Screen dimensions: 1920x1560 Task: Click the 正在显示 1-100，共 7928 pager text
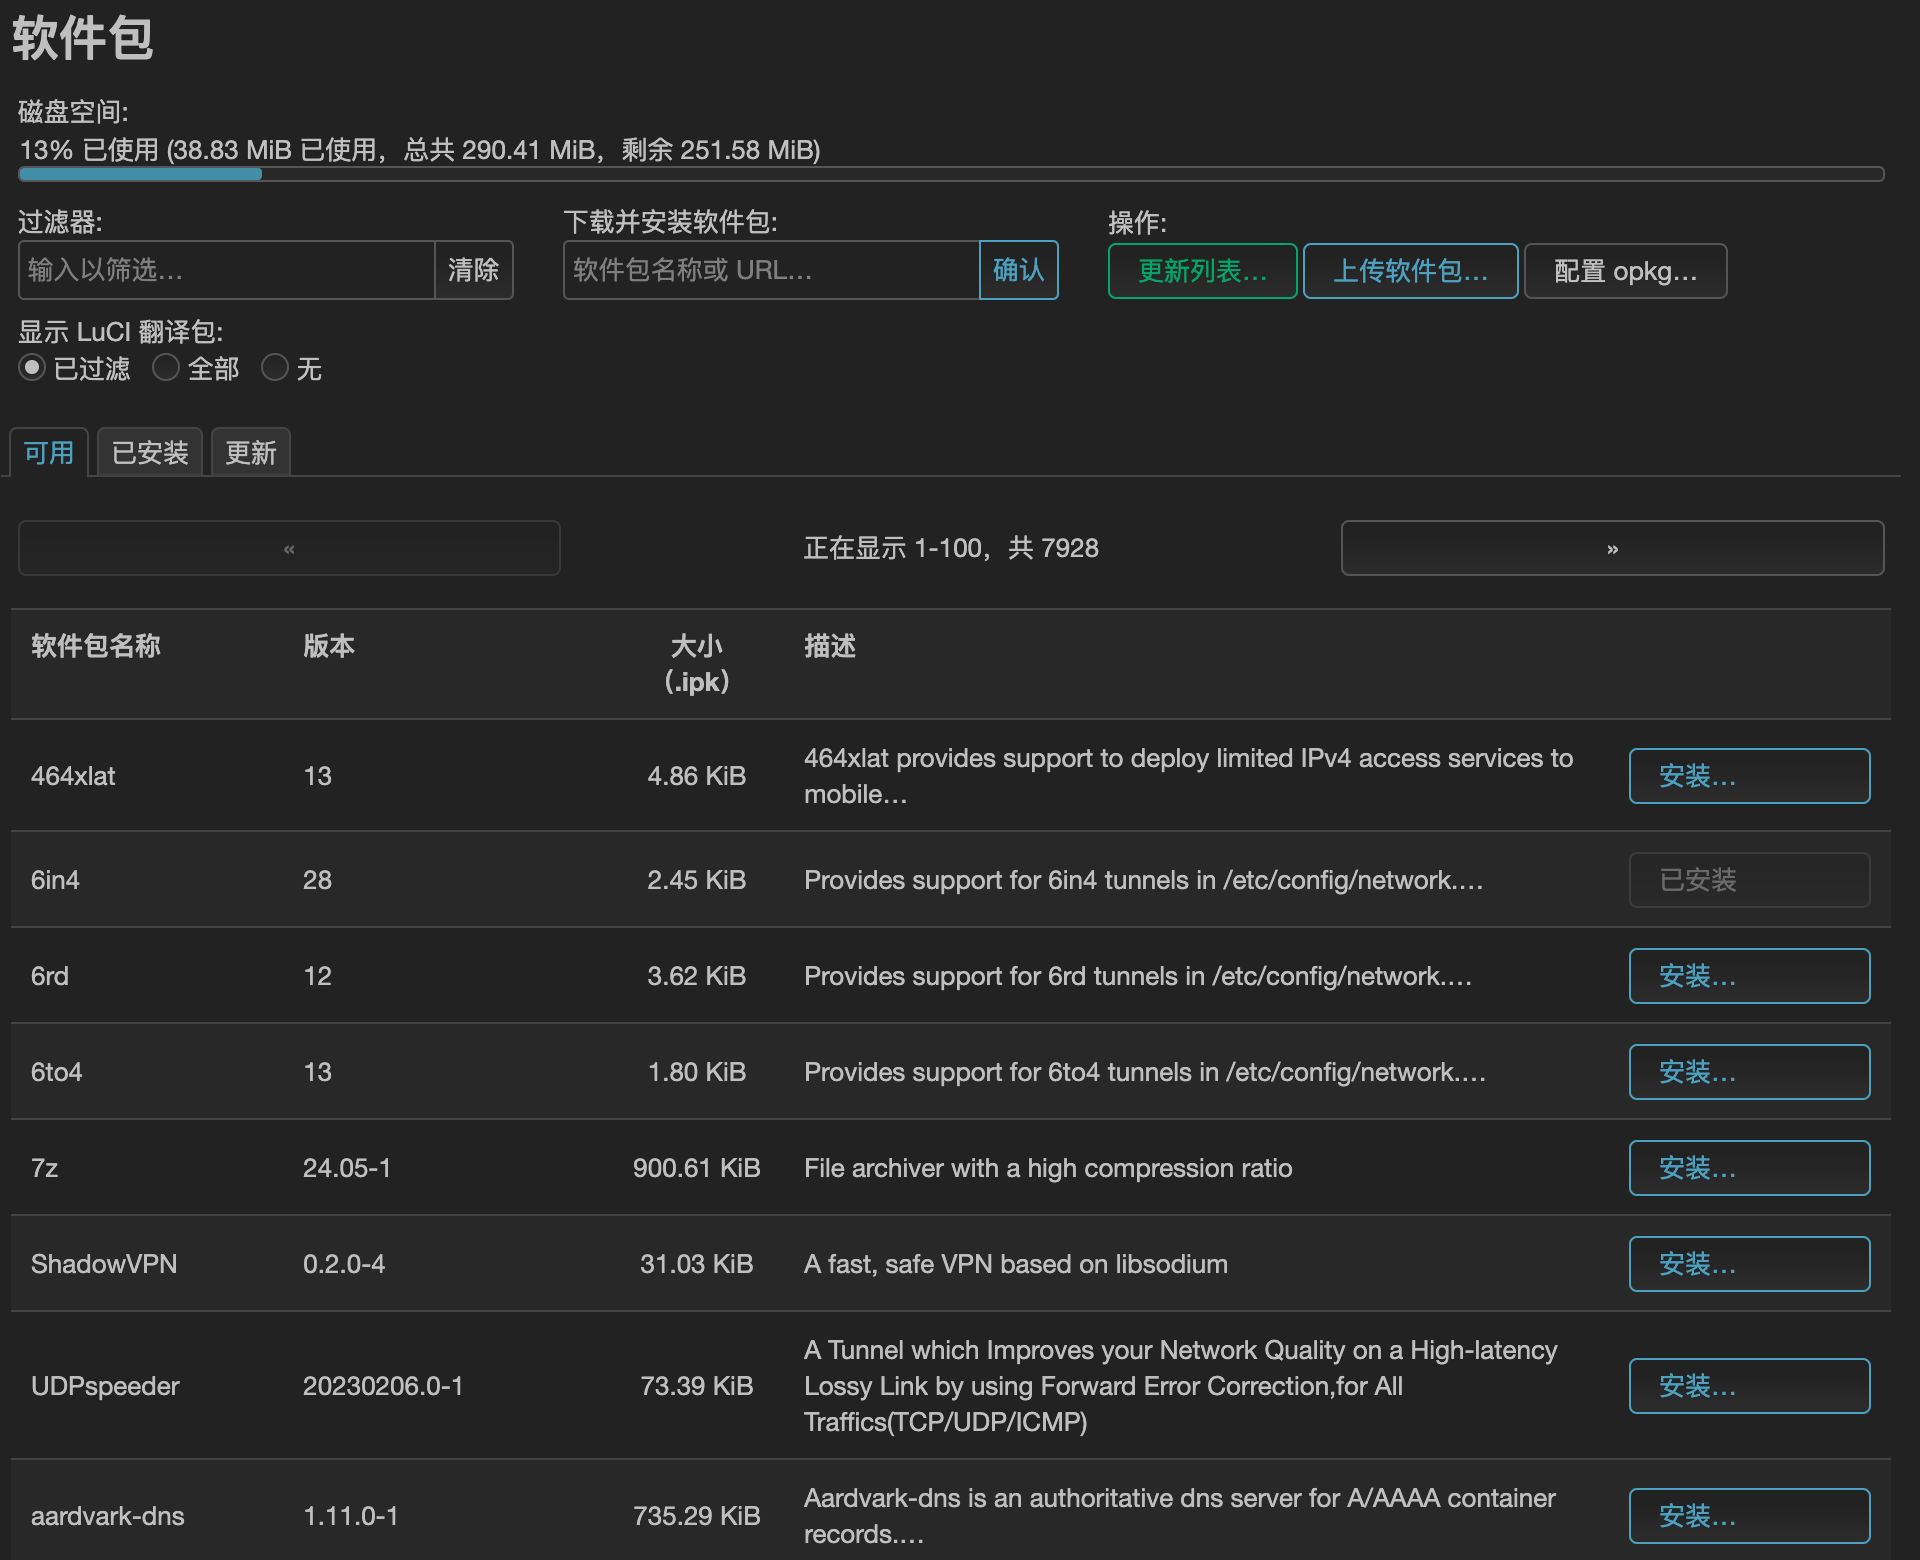click(x=951, y=548)
